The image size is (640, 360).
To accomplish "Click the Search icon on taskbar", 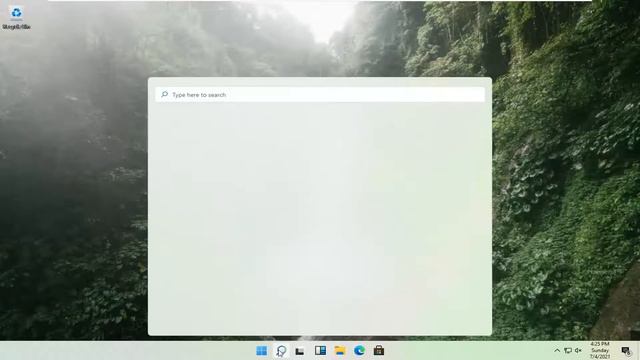I will click(281, 351).
